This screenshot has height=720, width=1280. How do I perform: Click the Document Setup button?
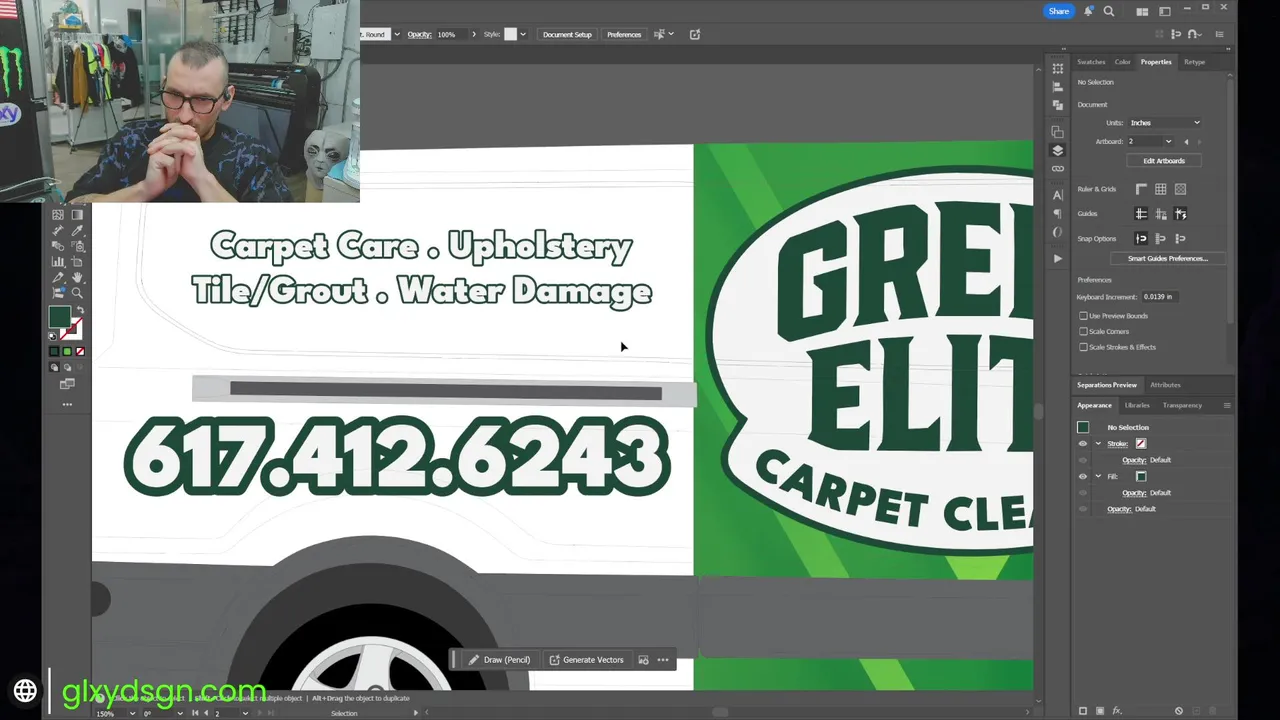coord(567,34)
